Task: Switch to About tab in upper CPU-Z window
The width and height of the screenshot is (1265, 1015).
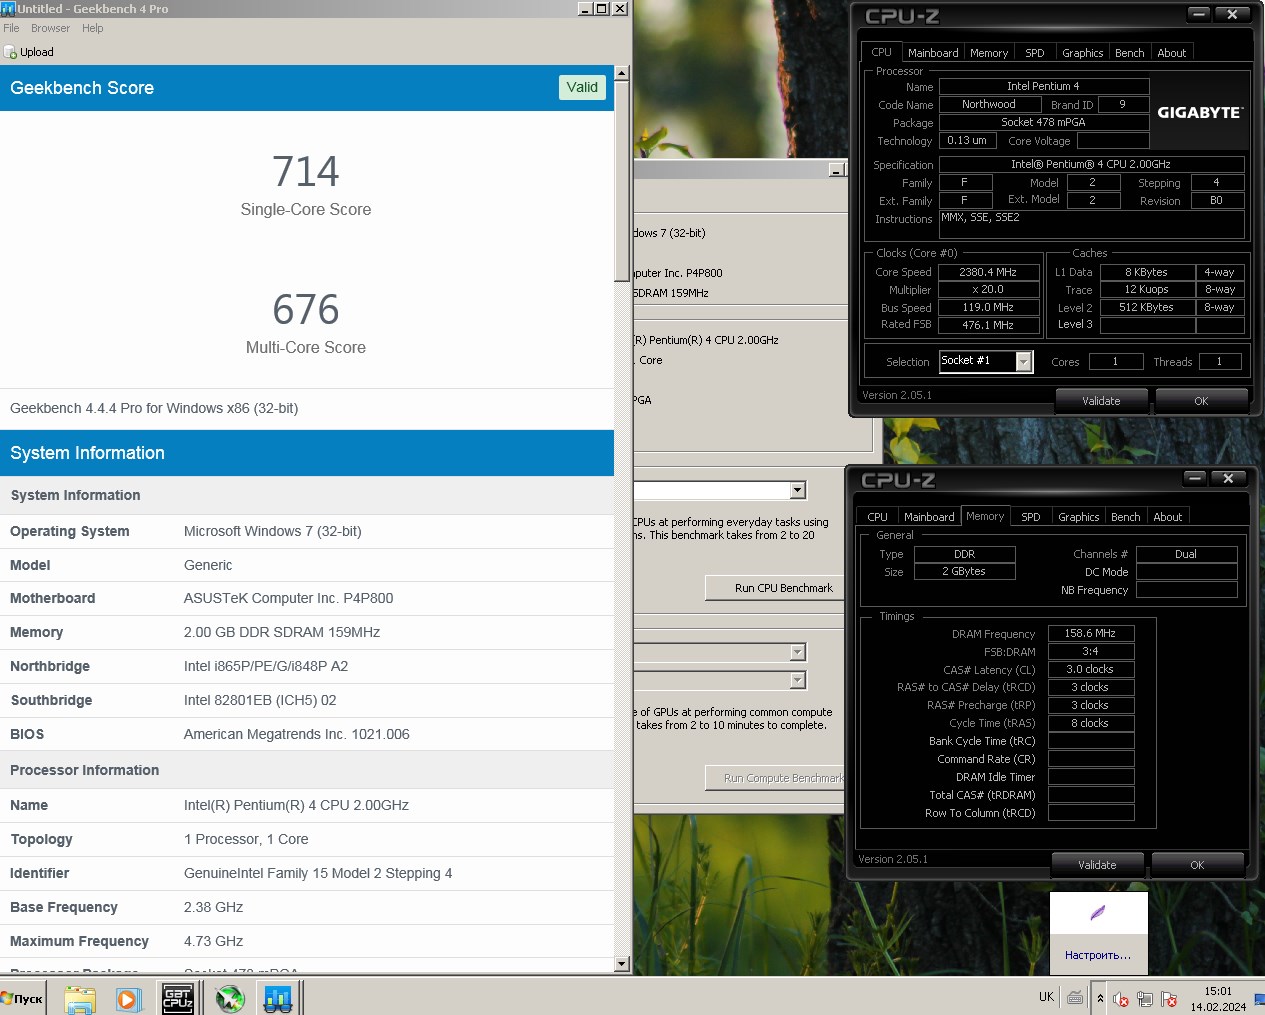Action: tap(1172, 53)
